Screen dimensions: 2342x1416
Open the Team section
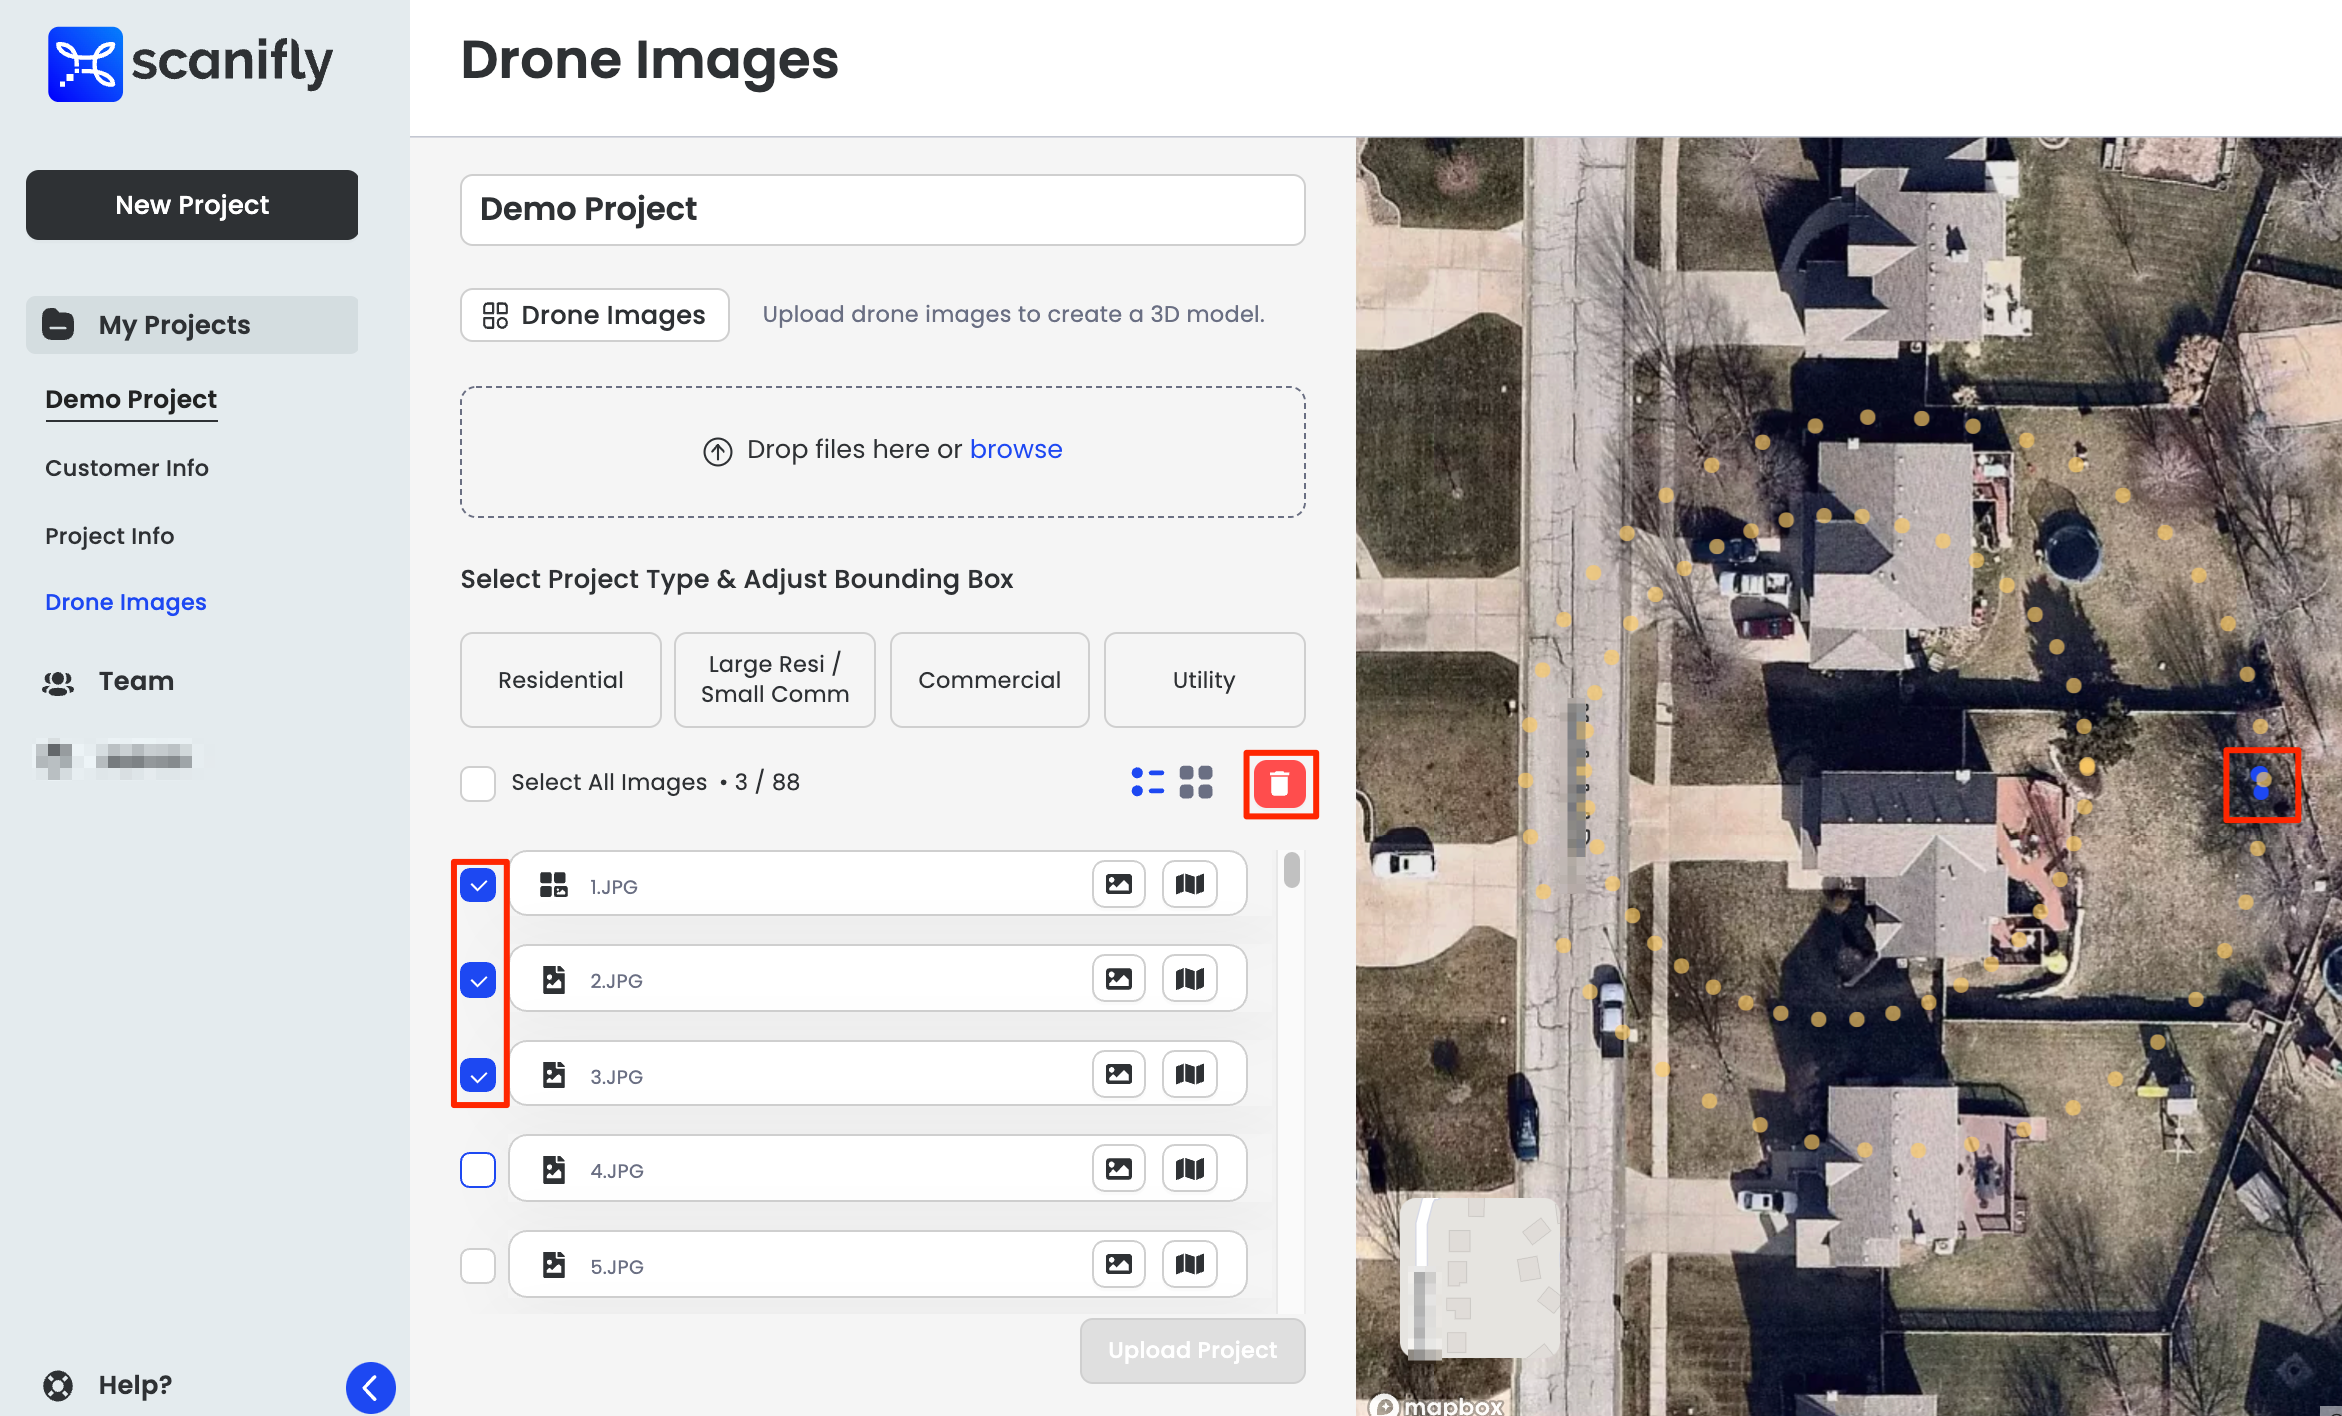[136, 681]
